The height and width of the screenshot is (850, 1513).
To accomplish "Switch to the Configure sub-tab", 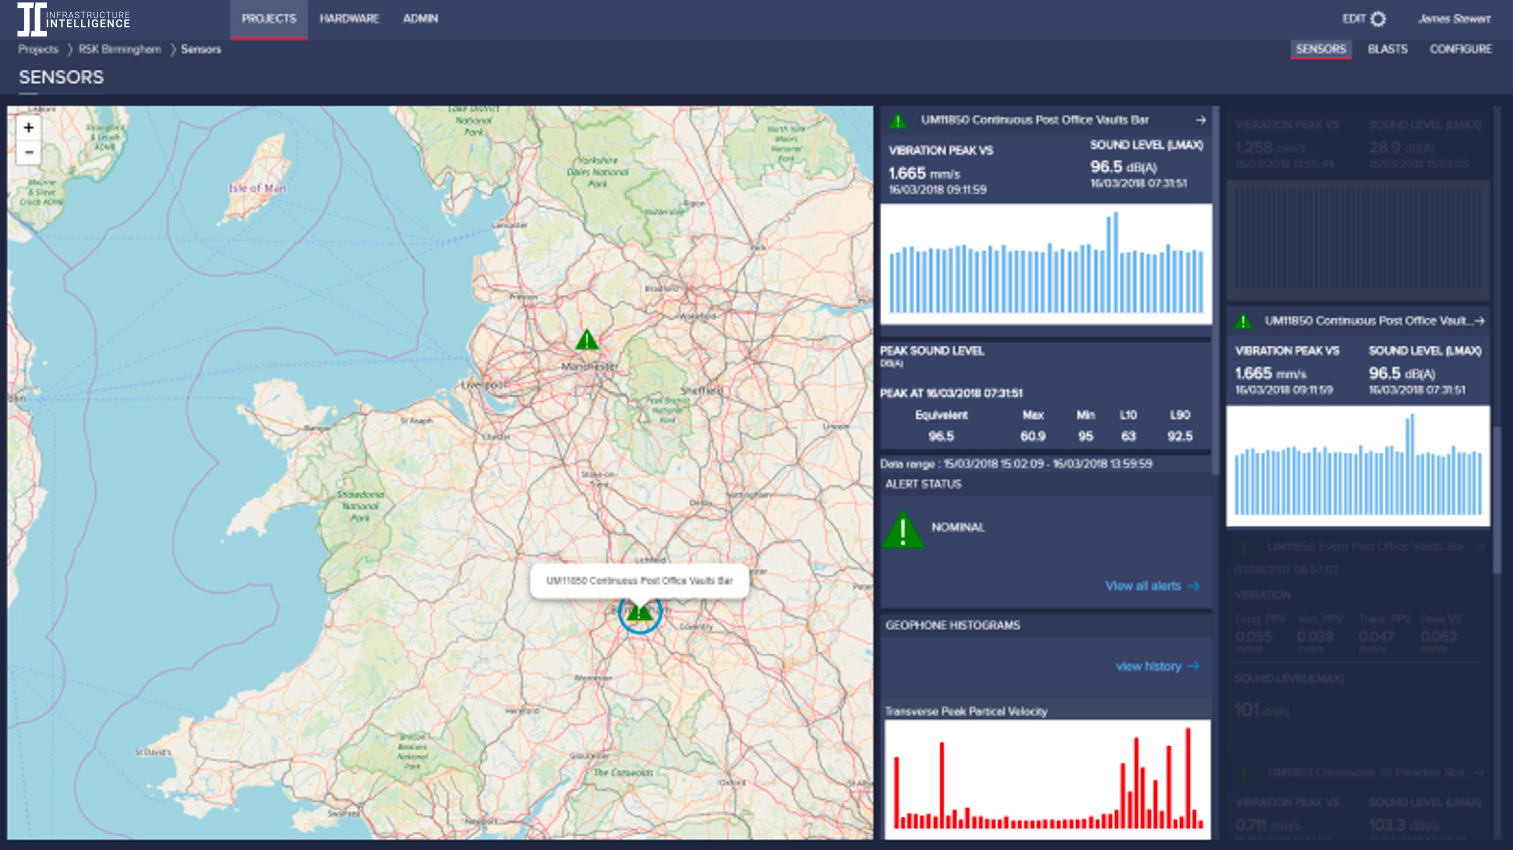I will click(1460, 49).
